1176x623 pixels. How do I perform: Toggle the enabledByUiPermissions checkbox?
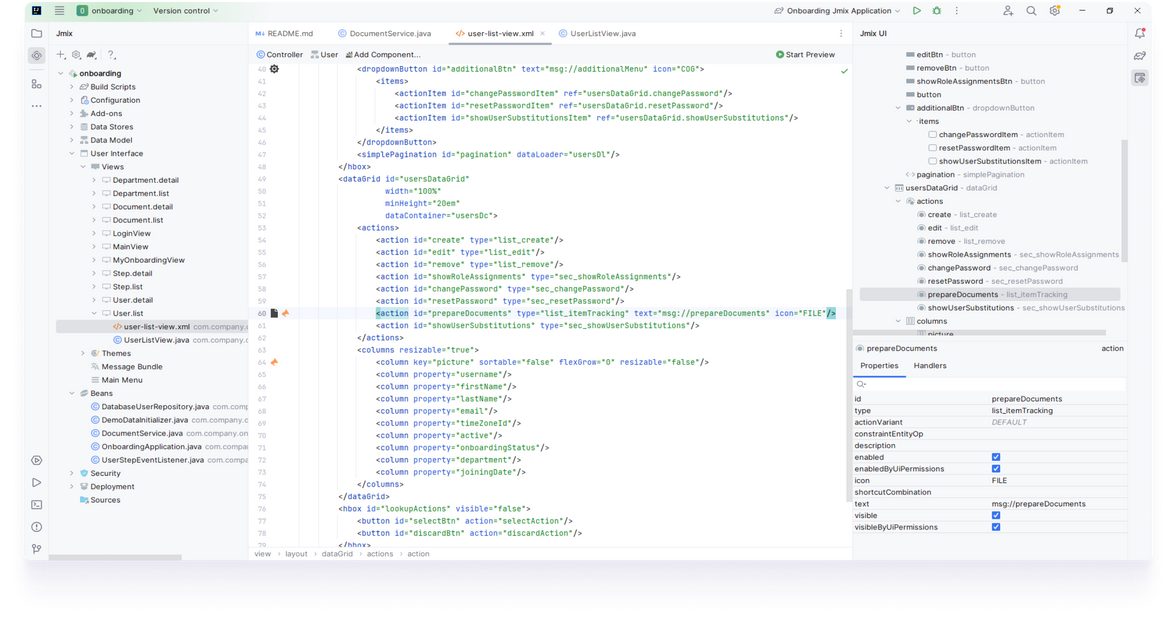click(996, 469)
